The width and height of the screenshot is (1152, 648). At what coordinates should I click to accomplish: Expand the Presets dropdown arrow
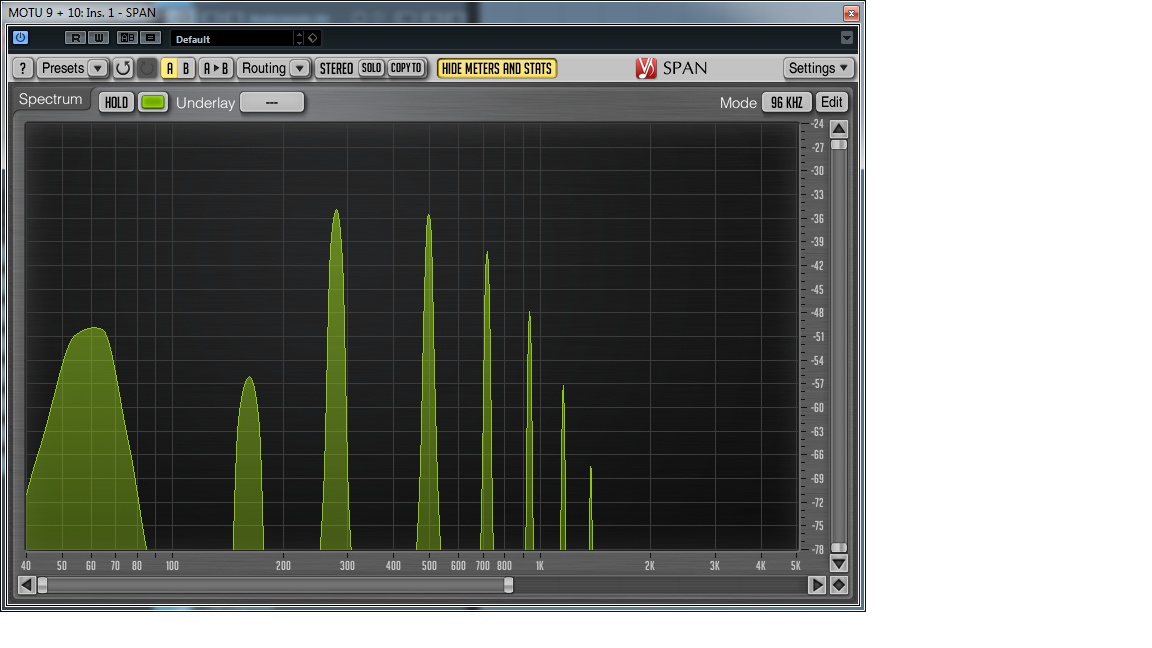(98, 68)
